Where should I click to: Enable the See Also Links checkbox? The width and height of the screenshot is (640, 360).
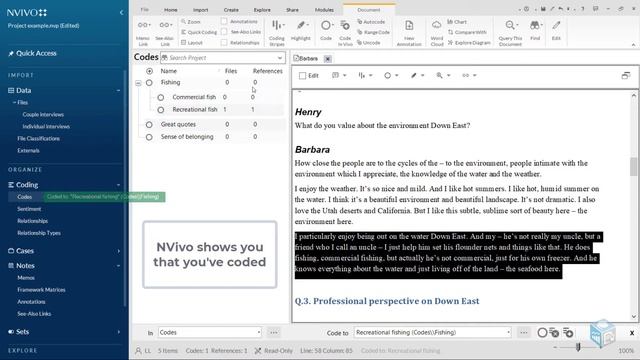[224, 32]
